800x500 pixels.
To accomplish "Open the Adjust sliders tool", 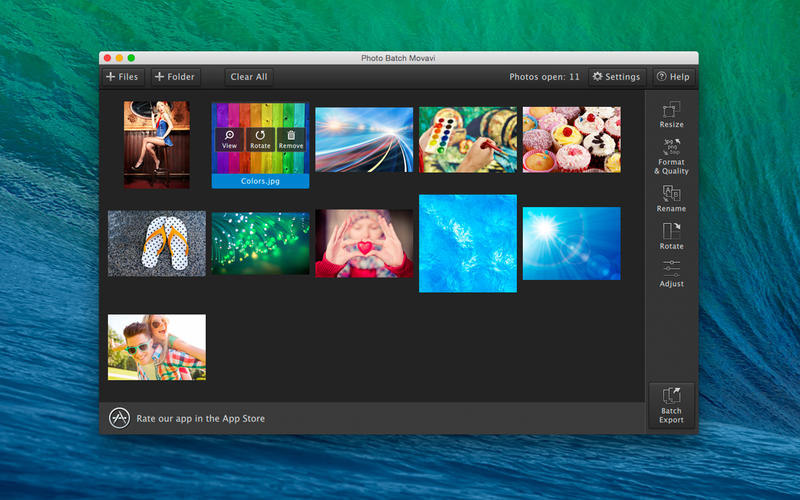I will 671,274.
